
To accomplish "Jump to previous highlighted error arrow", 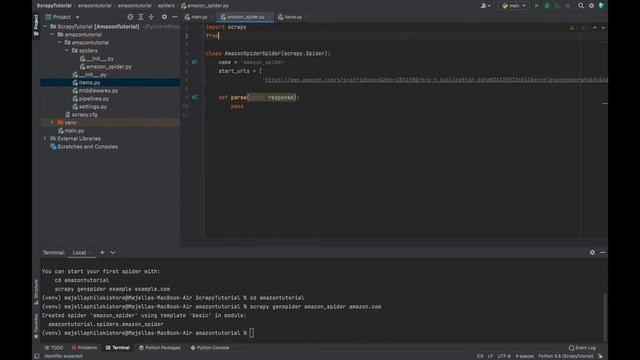I will pyautogui.click(x=595, y=28).
